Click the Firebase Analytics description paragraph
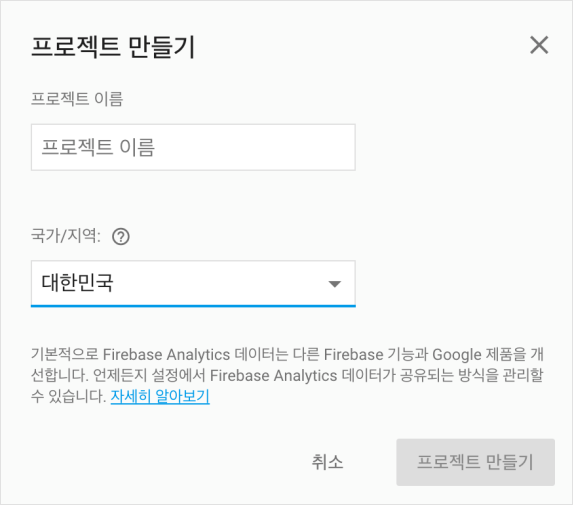This screenshot has height=505, width=573. (x=287, y=375)
